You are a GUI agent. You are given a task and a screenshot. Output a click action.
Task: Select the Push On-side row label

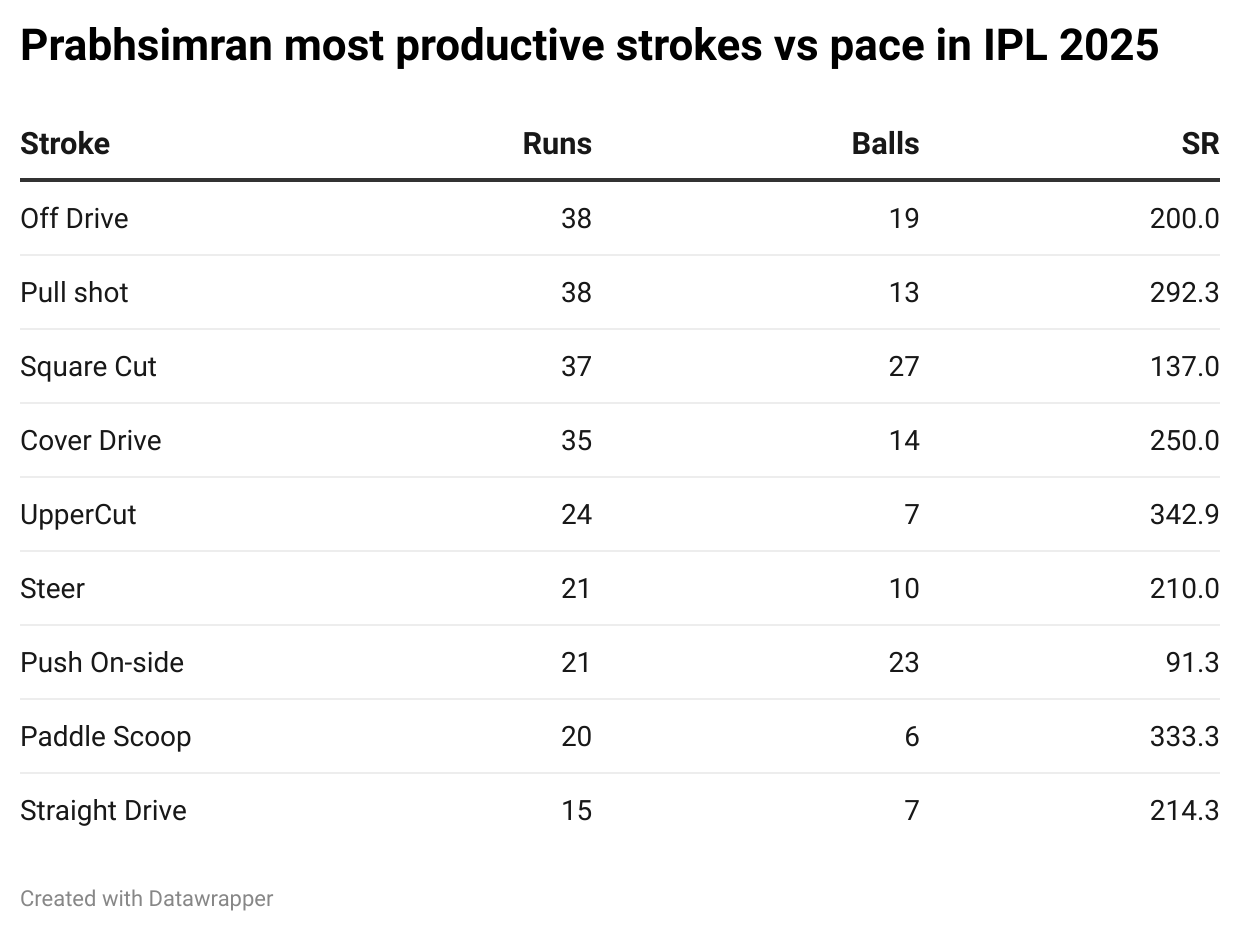pos(102,662)
